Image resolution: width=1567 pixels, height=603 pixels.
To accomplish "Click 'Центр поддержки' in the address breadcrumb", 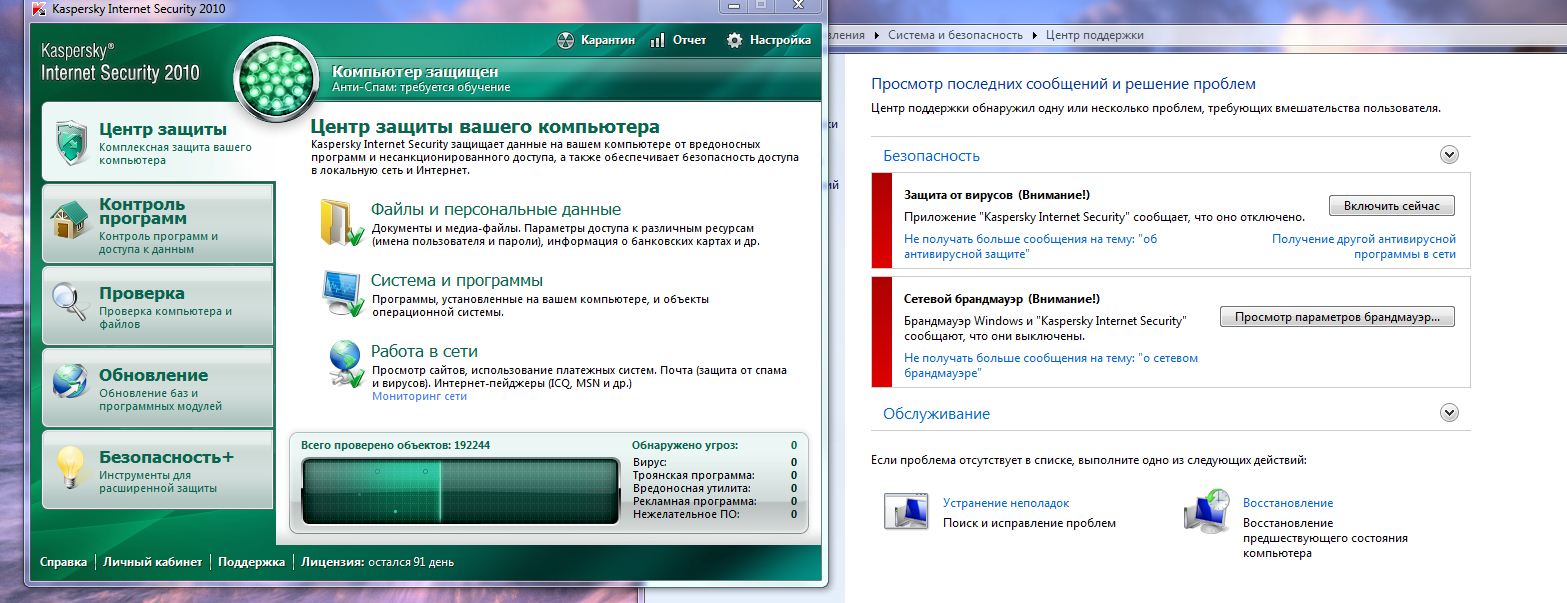I will (1095, 35).
